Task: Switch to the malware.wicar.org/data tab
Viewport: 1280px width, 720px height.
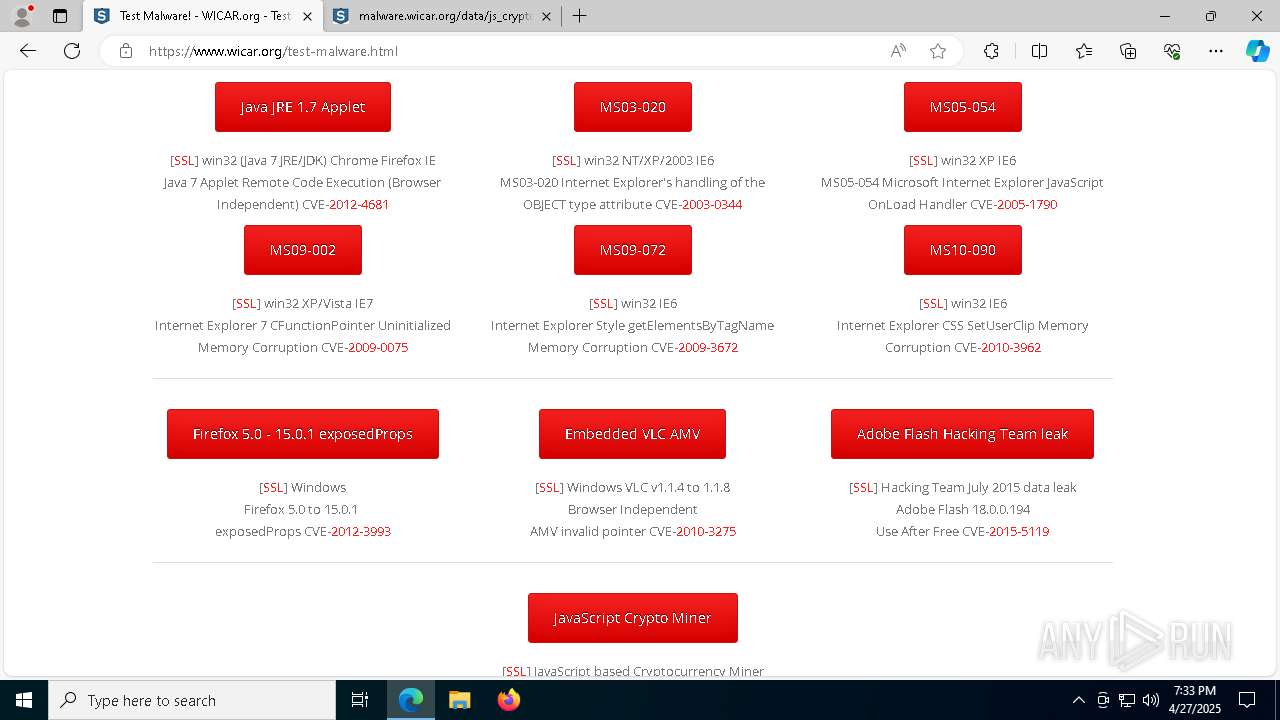Action: pos(443,16)
